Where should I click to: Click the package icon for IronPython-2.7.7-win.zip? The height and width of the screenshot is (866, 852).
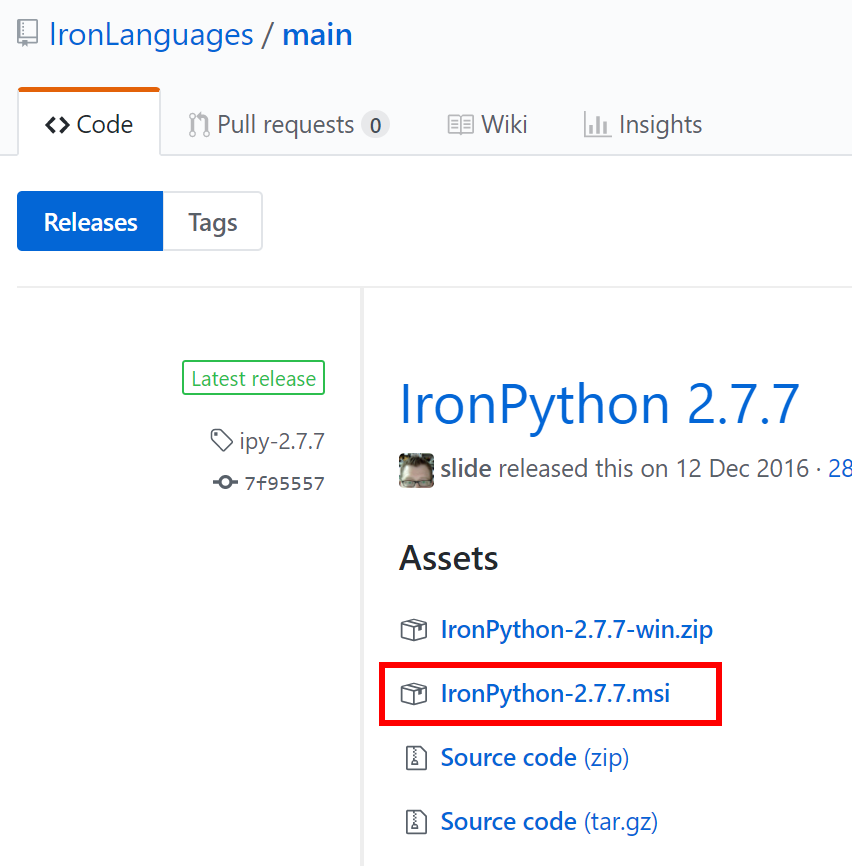coord(414,630)
